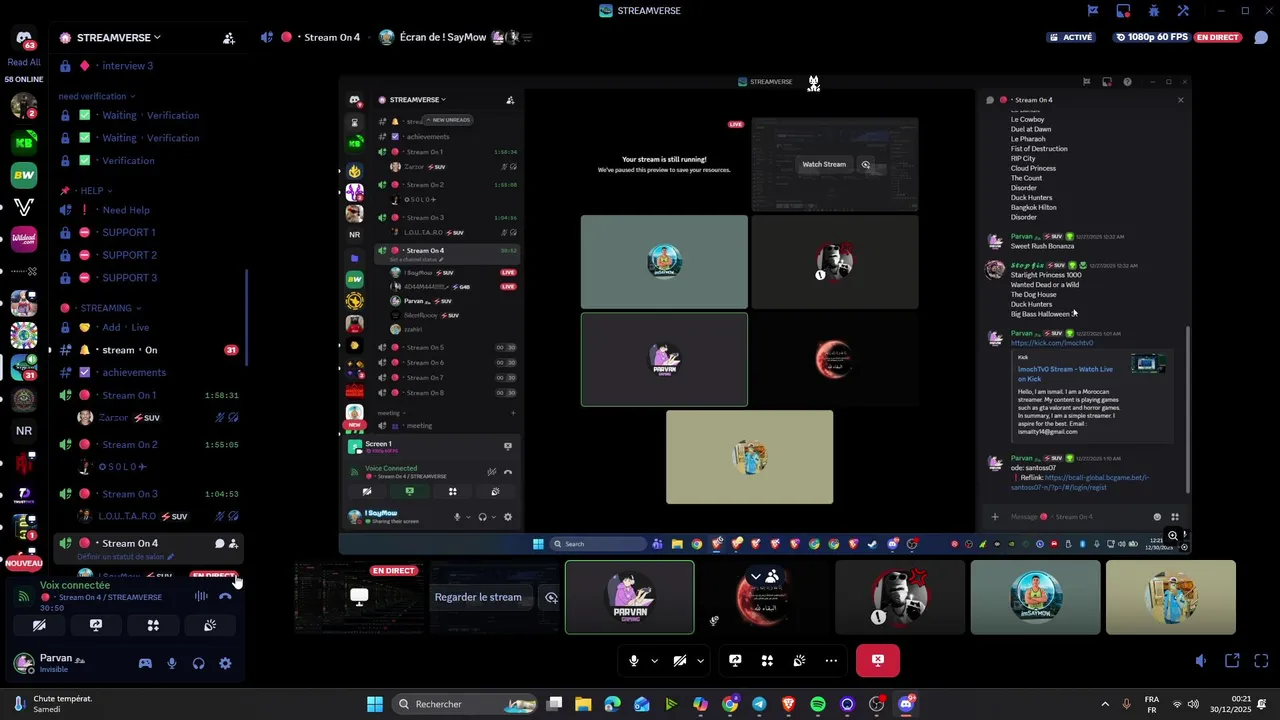Screen dimensions: 1280x720
Task: Open the interview 3 channel
Action: pos(149,66)
